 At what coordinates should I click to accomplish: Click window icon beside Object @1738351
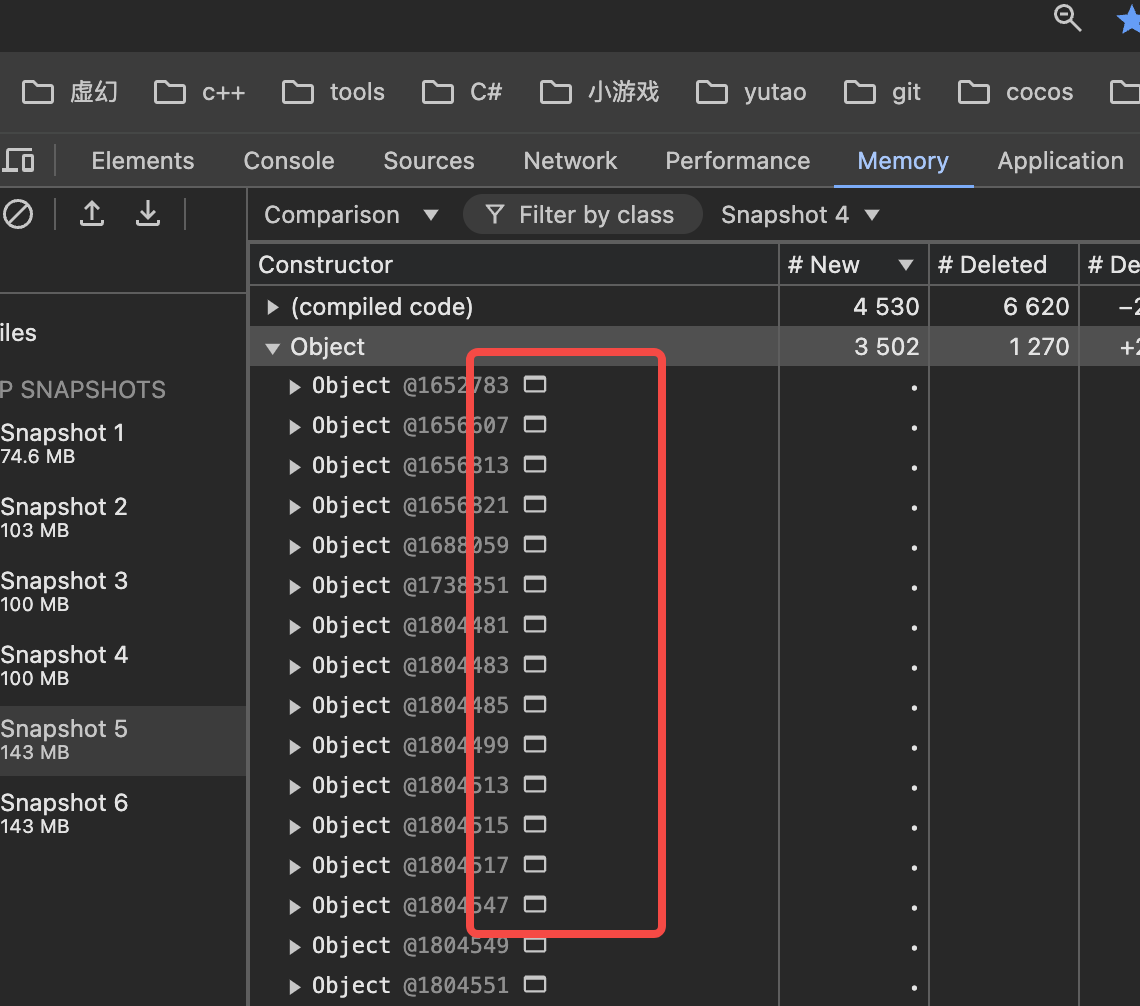tap(535, 584)
